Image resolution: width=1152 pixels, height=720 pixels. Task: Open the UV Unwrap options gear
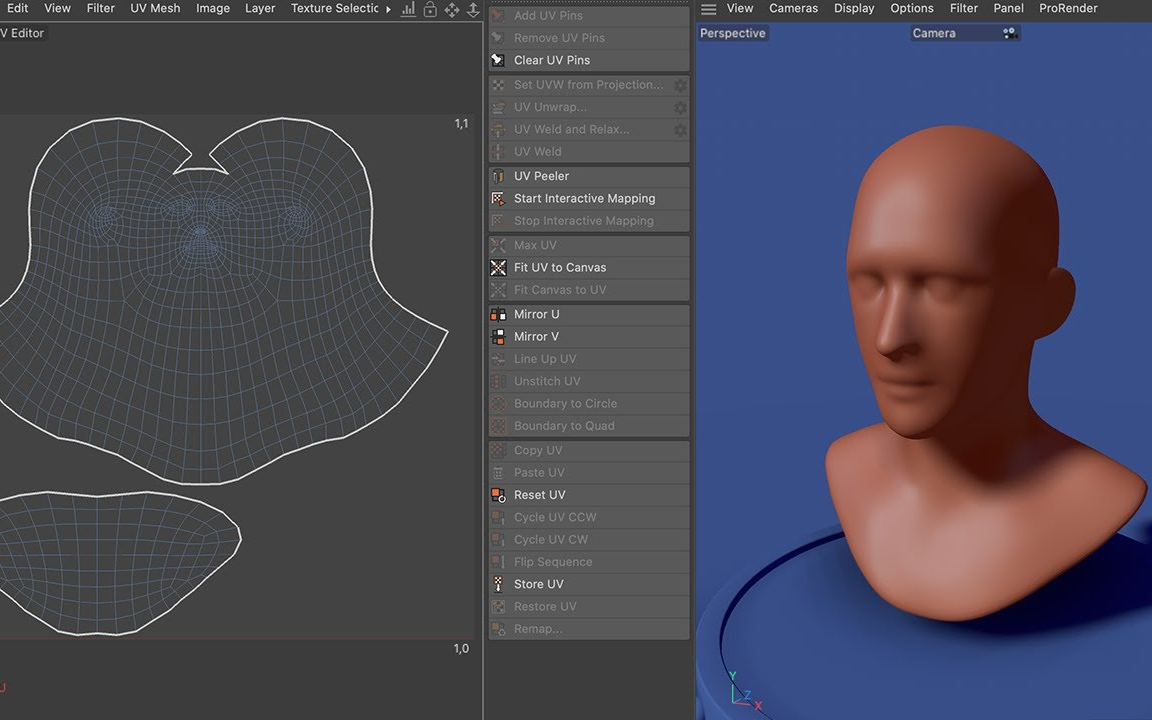click(680, 107)
